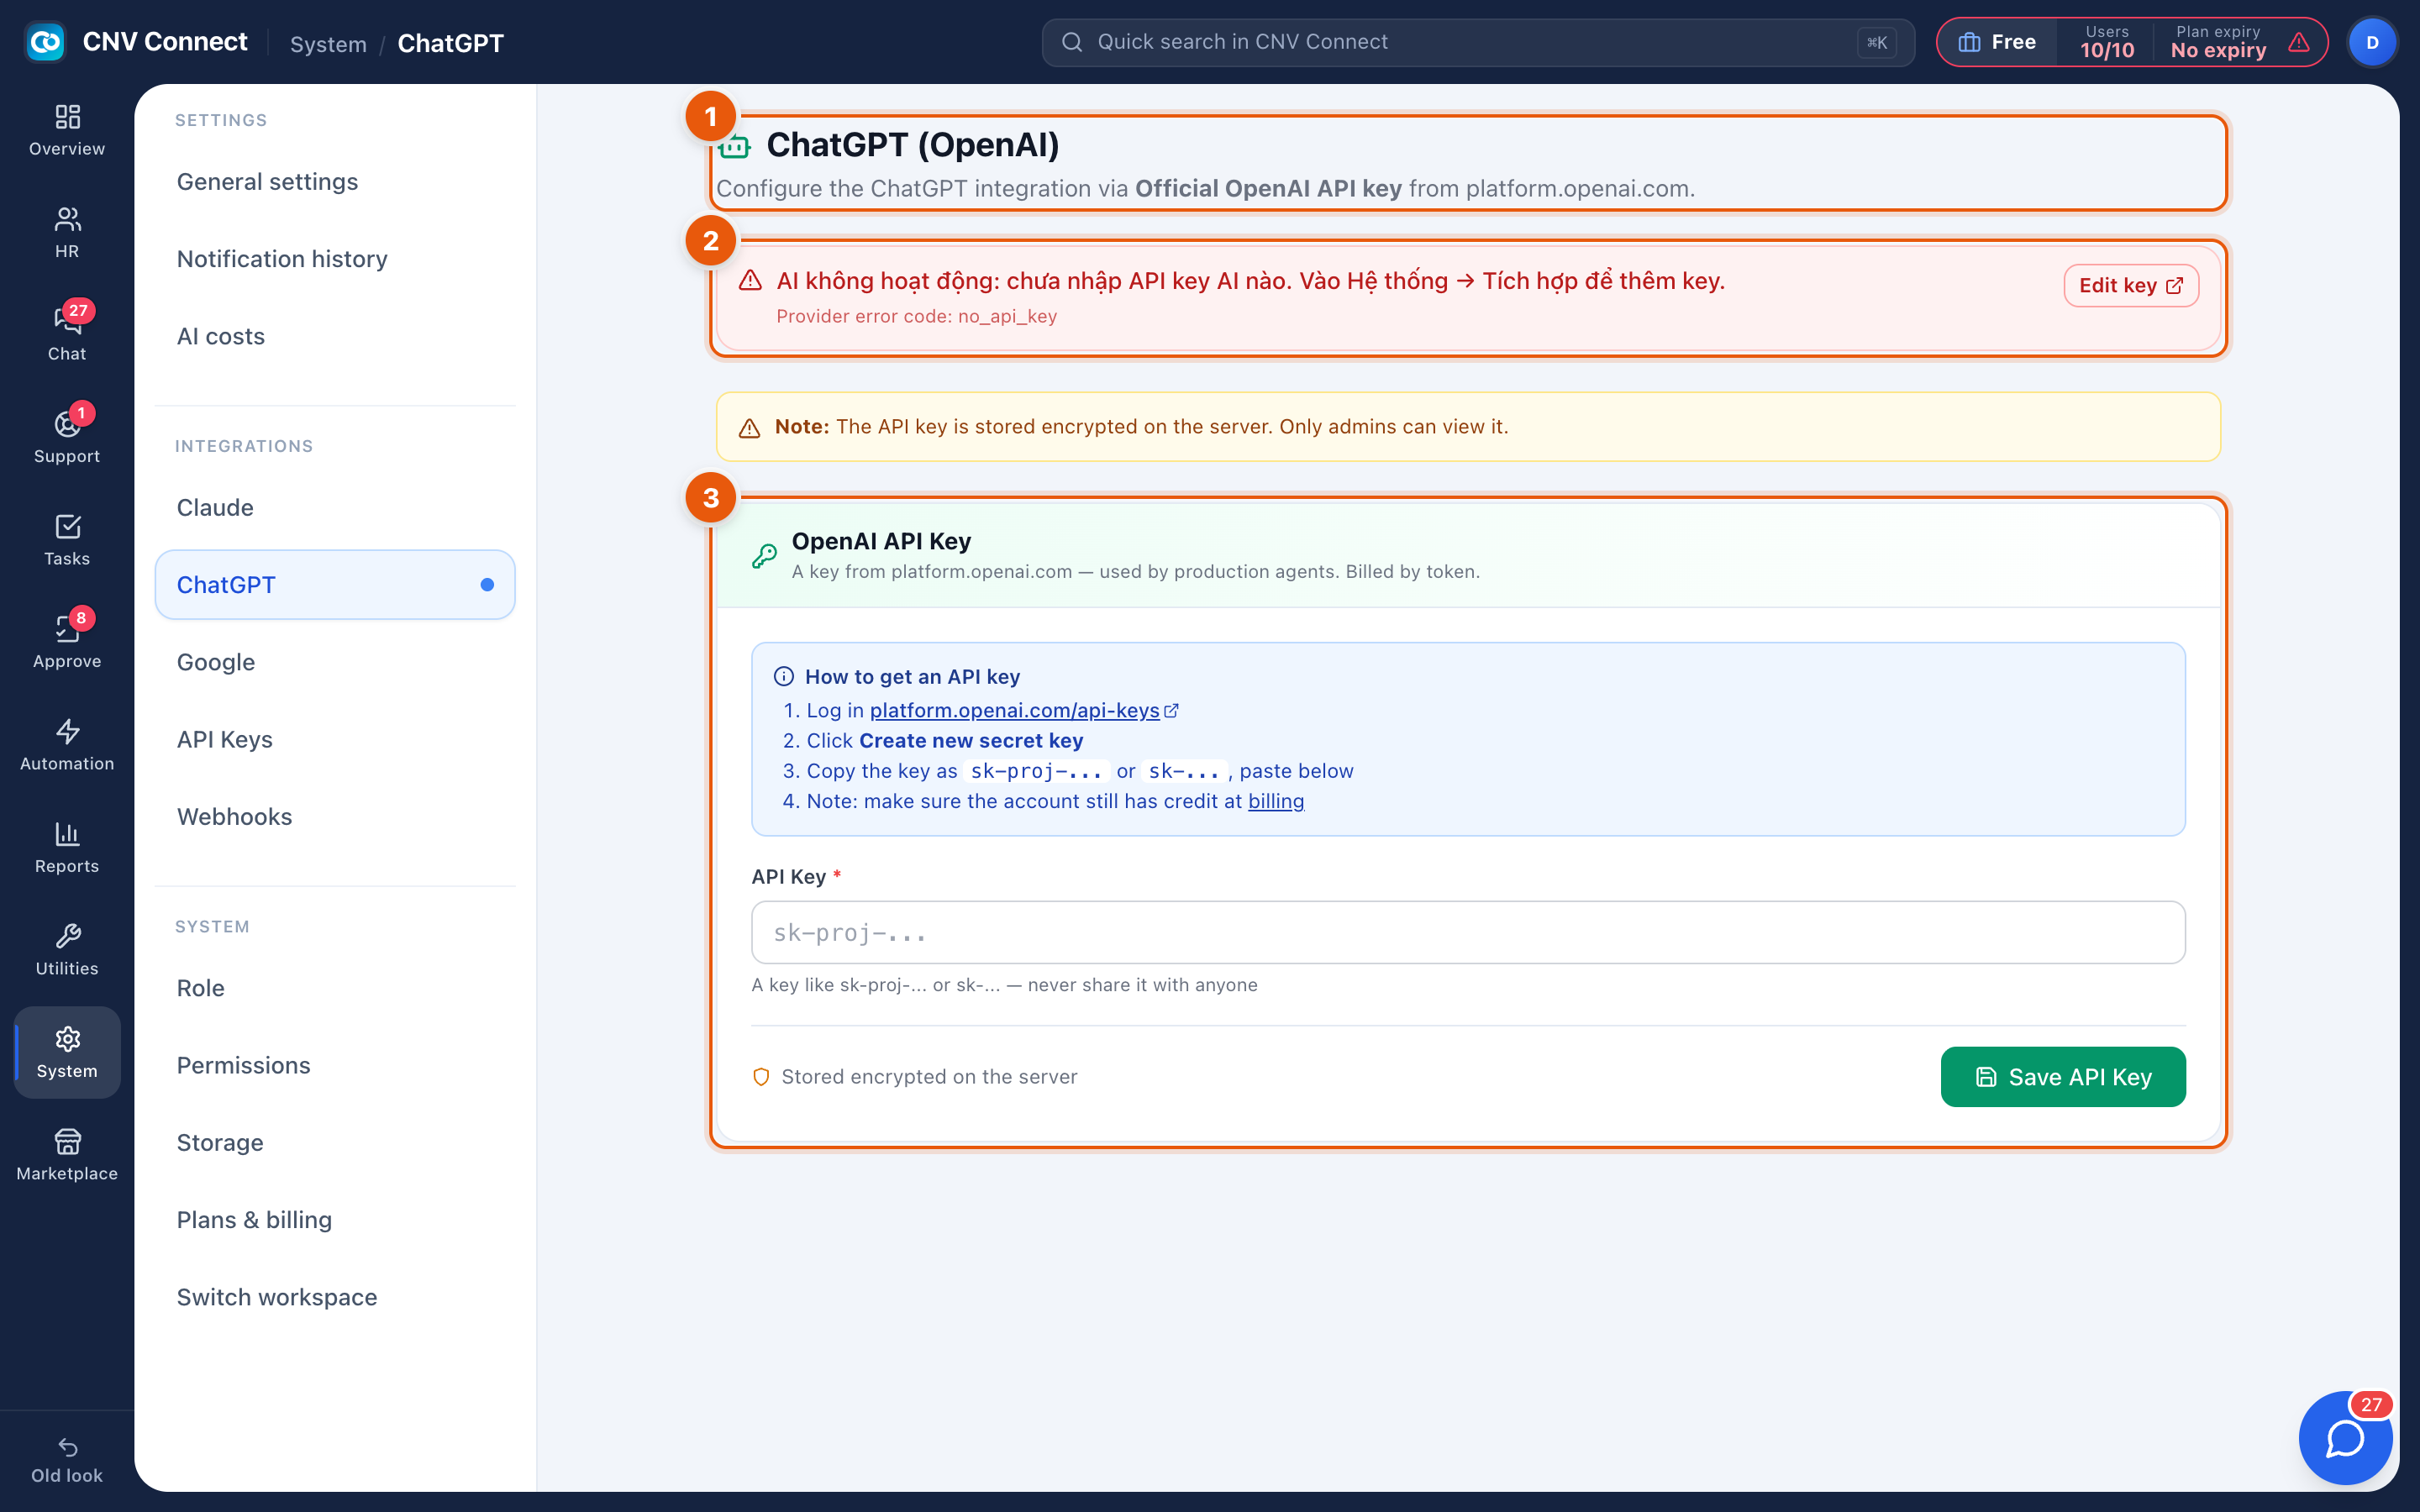Select the System gear icon

[x=67, y=1039]
